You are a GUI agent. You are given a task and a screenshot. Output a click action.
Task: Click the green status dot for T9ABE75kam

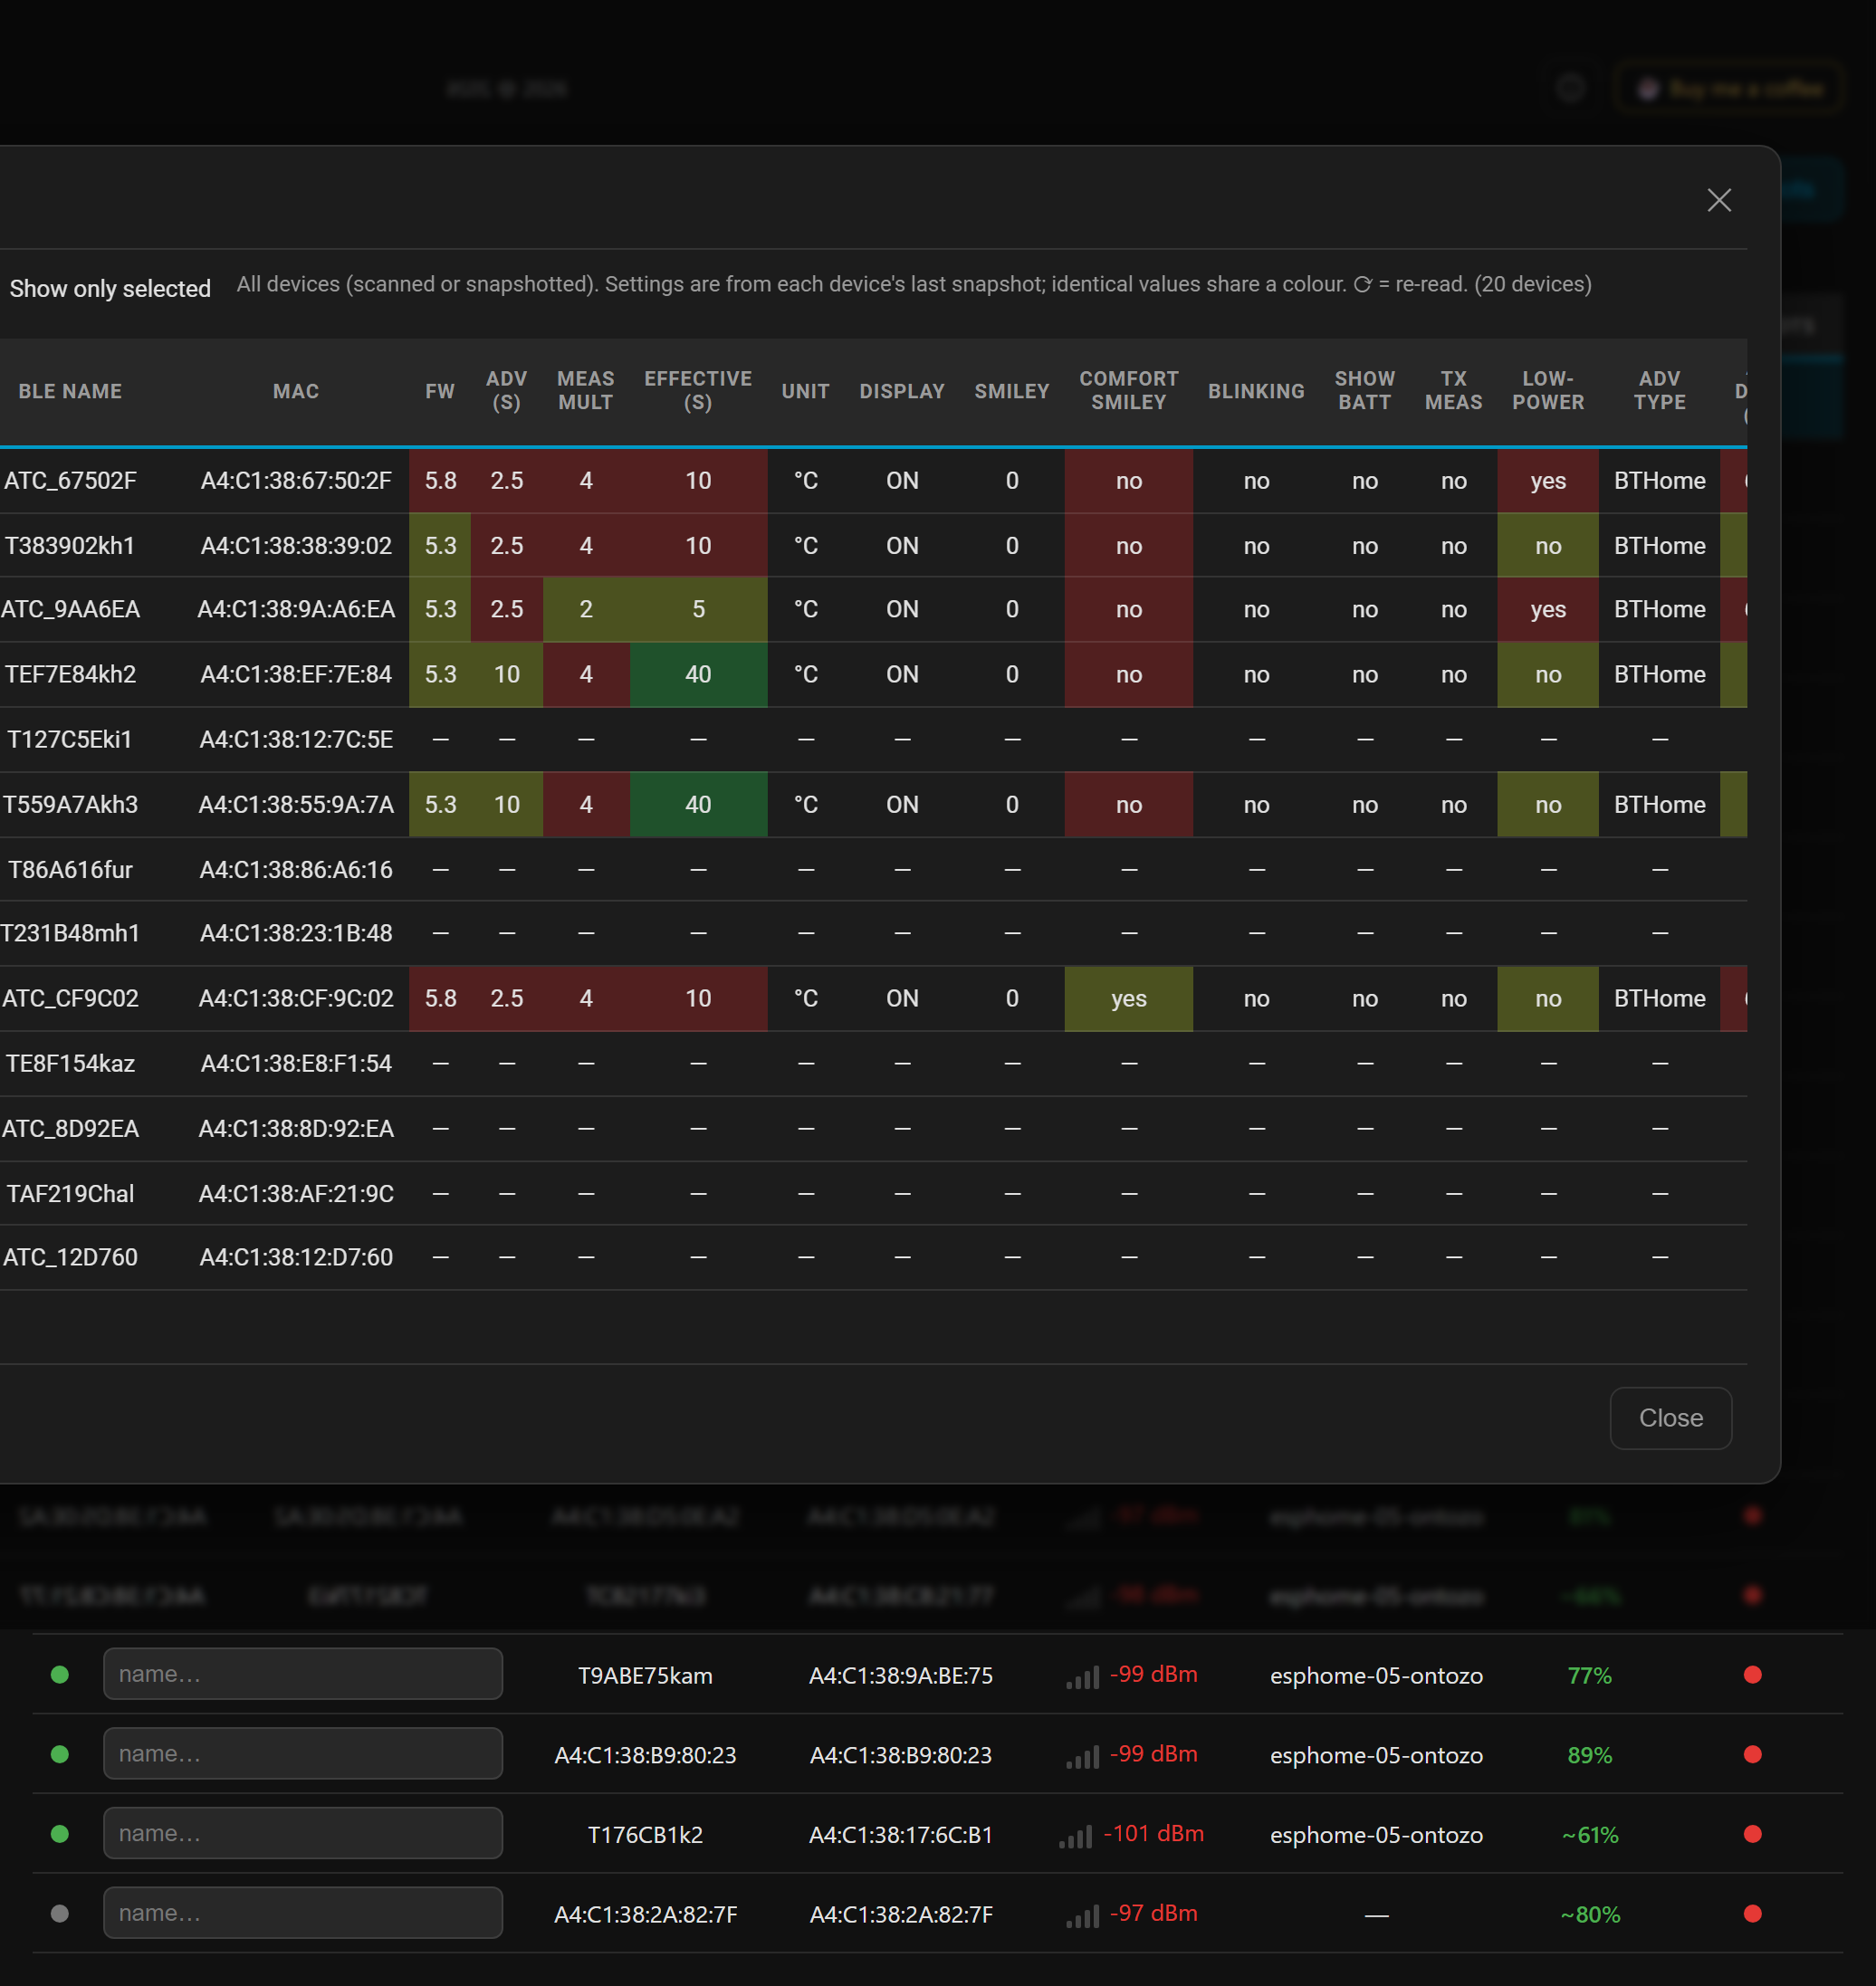(60, 1674)
